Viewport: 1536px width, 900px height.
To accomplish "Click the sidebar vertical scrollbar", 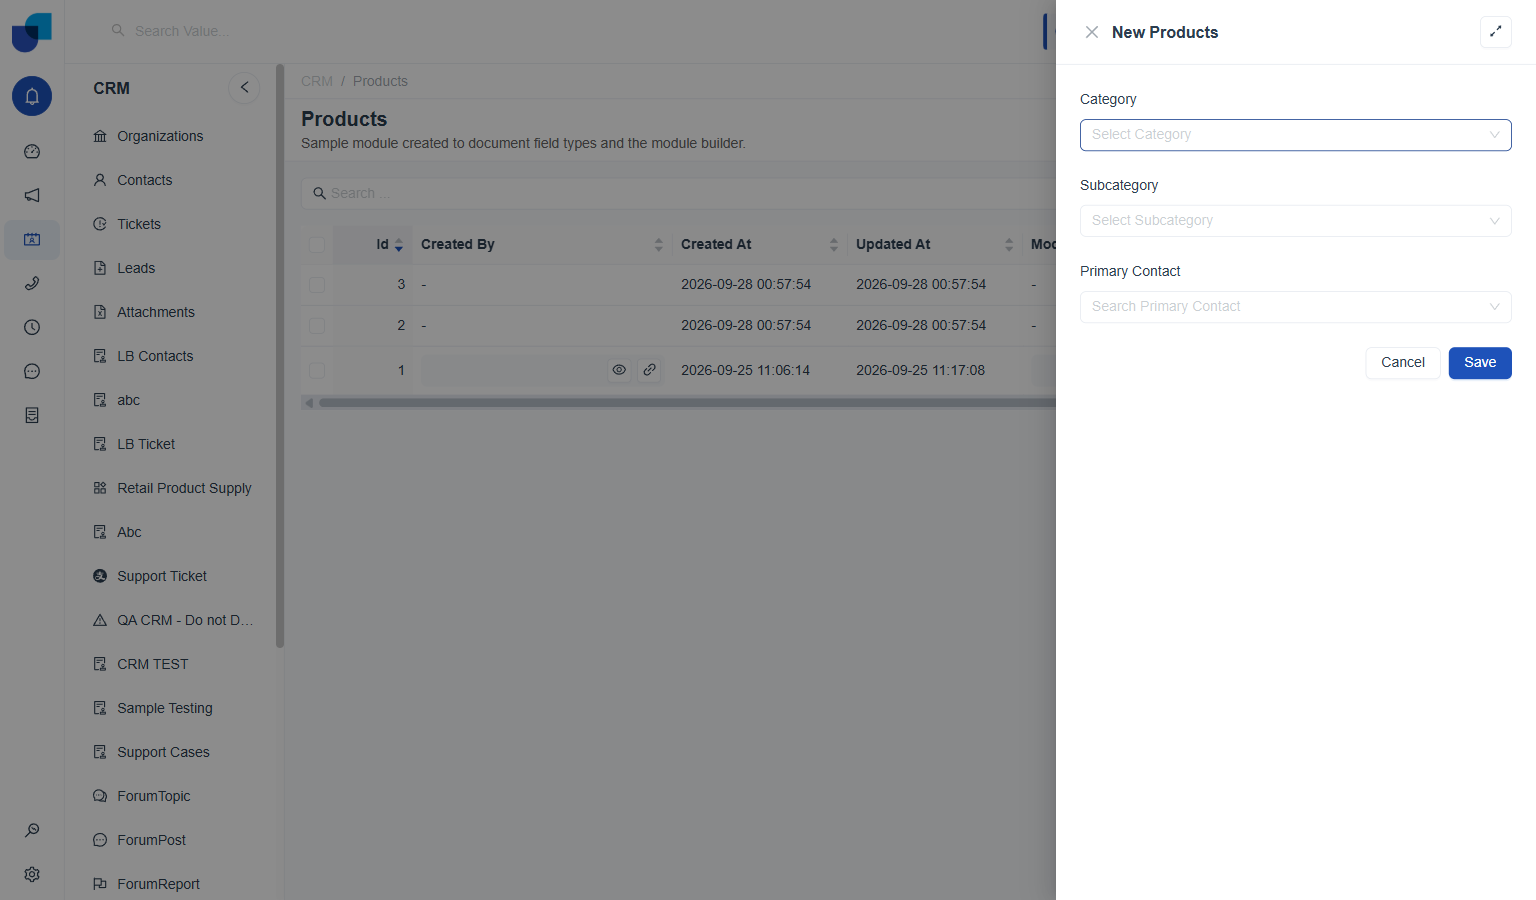I will tap(280, 356).
